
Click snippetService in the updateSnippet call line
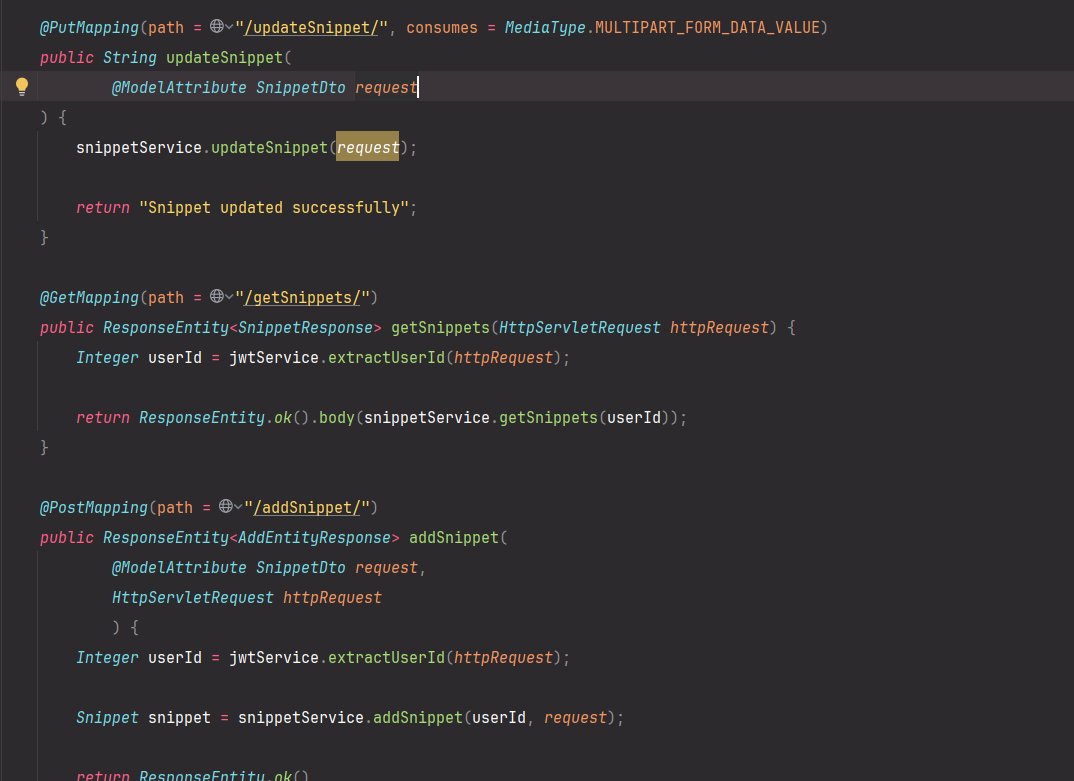[139, 148]
